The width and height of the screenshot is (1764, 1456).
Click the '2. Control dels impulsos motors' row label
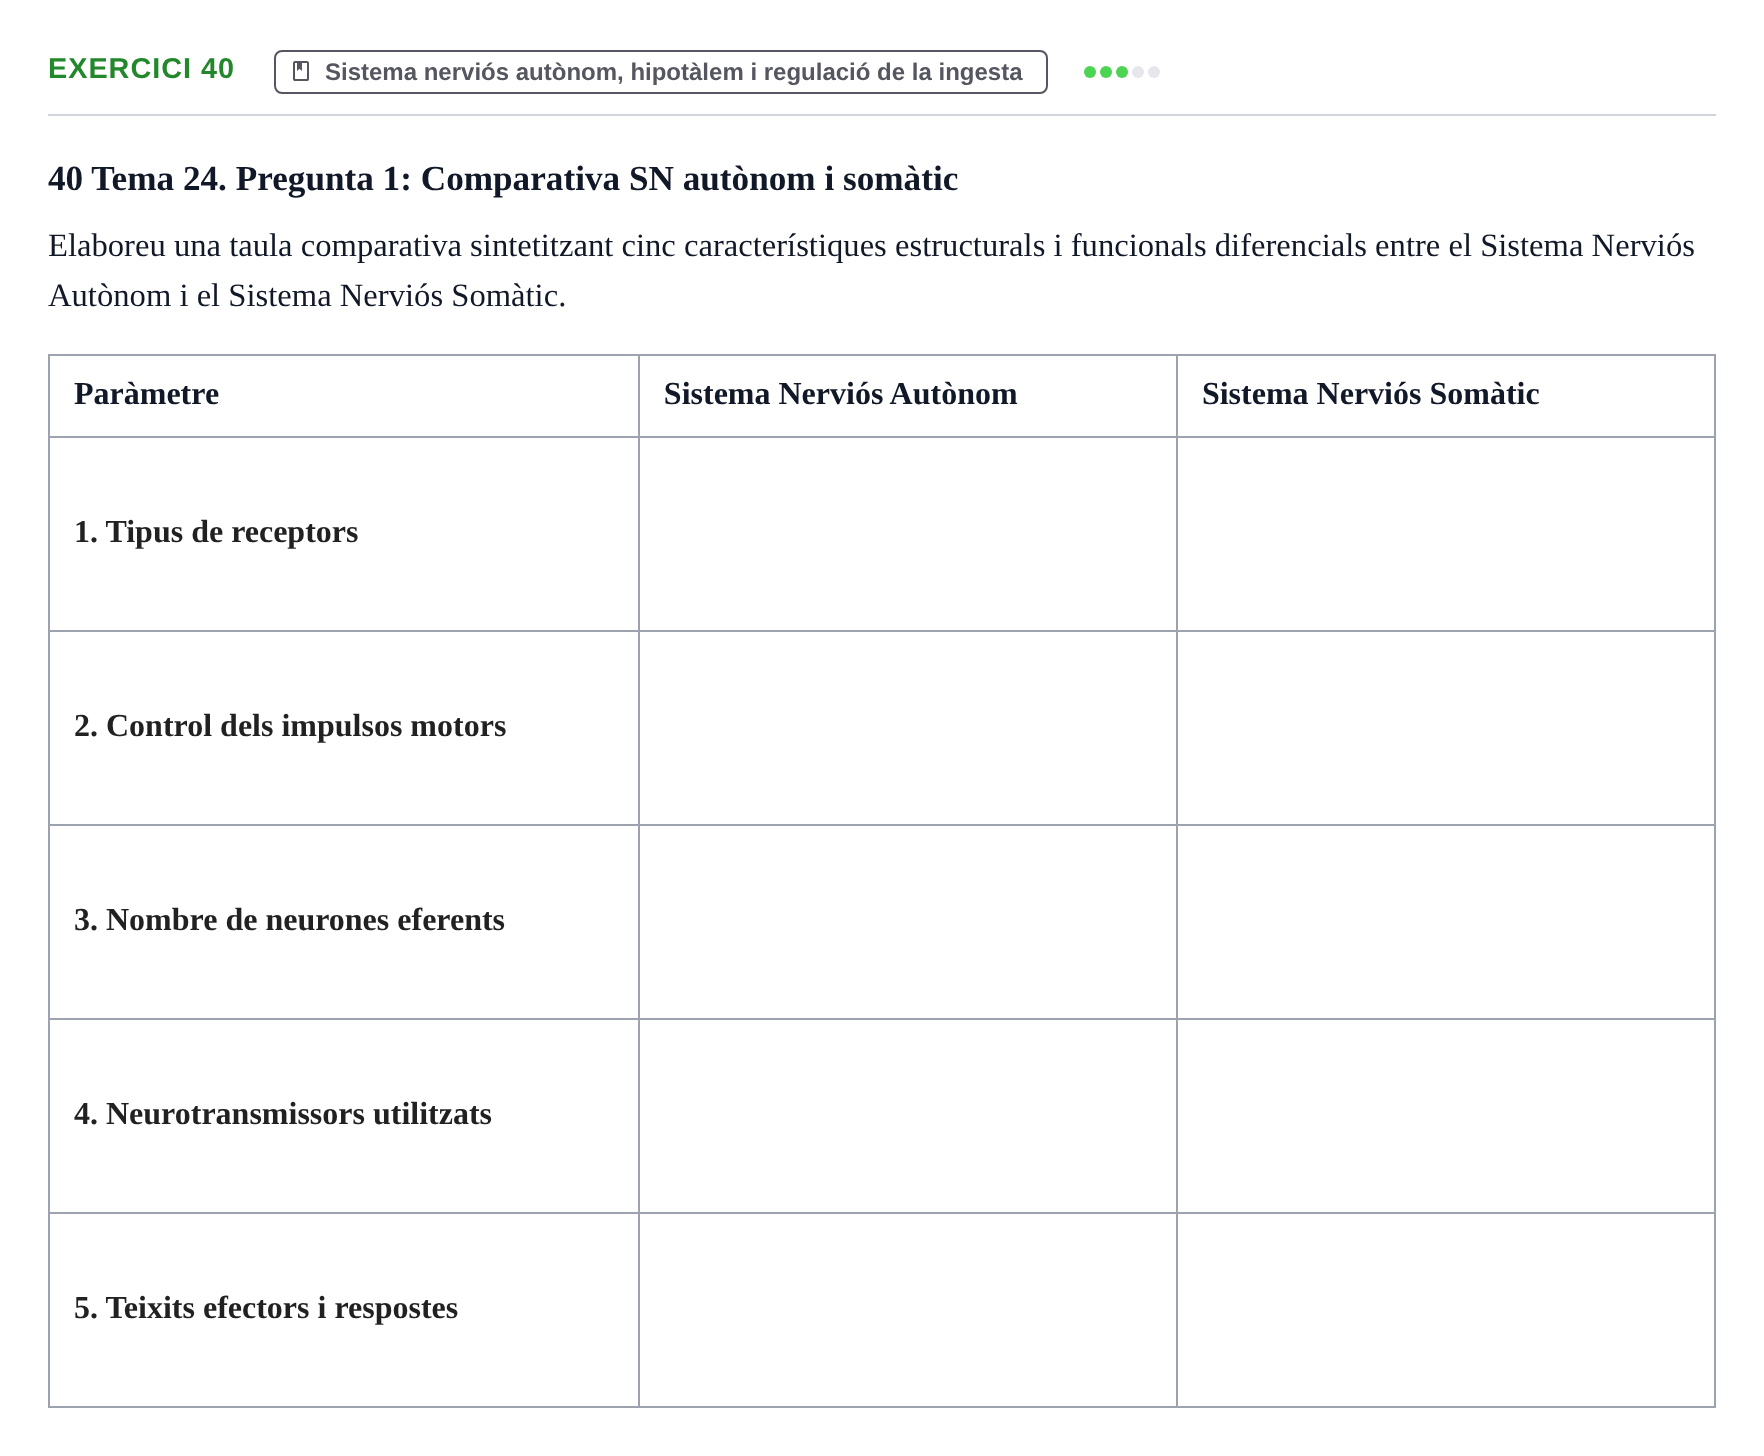coord(290,726)
